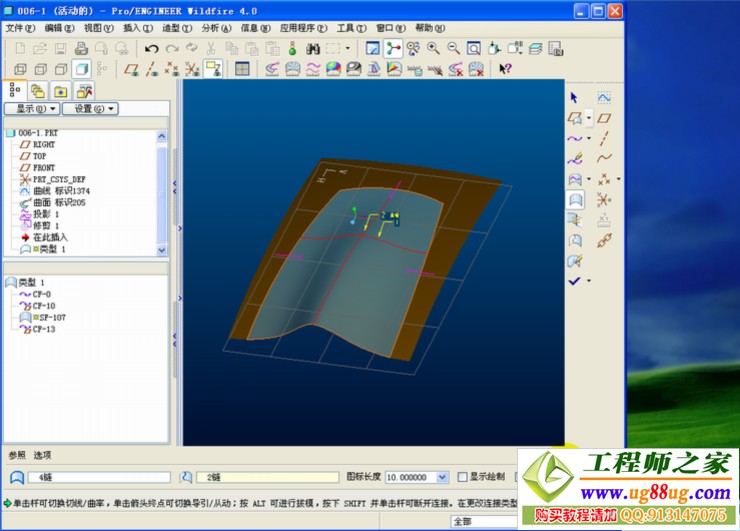Click the shaded model display icon
740x531 pixels.
pos(81,69)
